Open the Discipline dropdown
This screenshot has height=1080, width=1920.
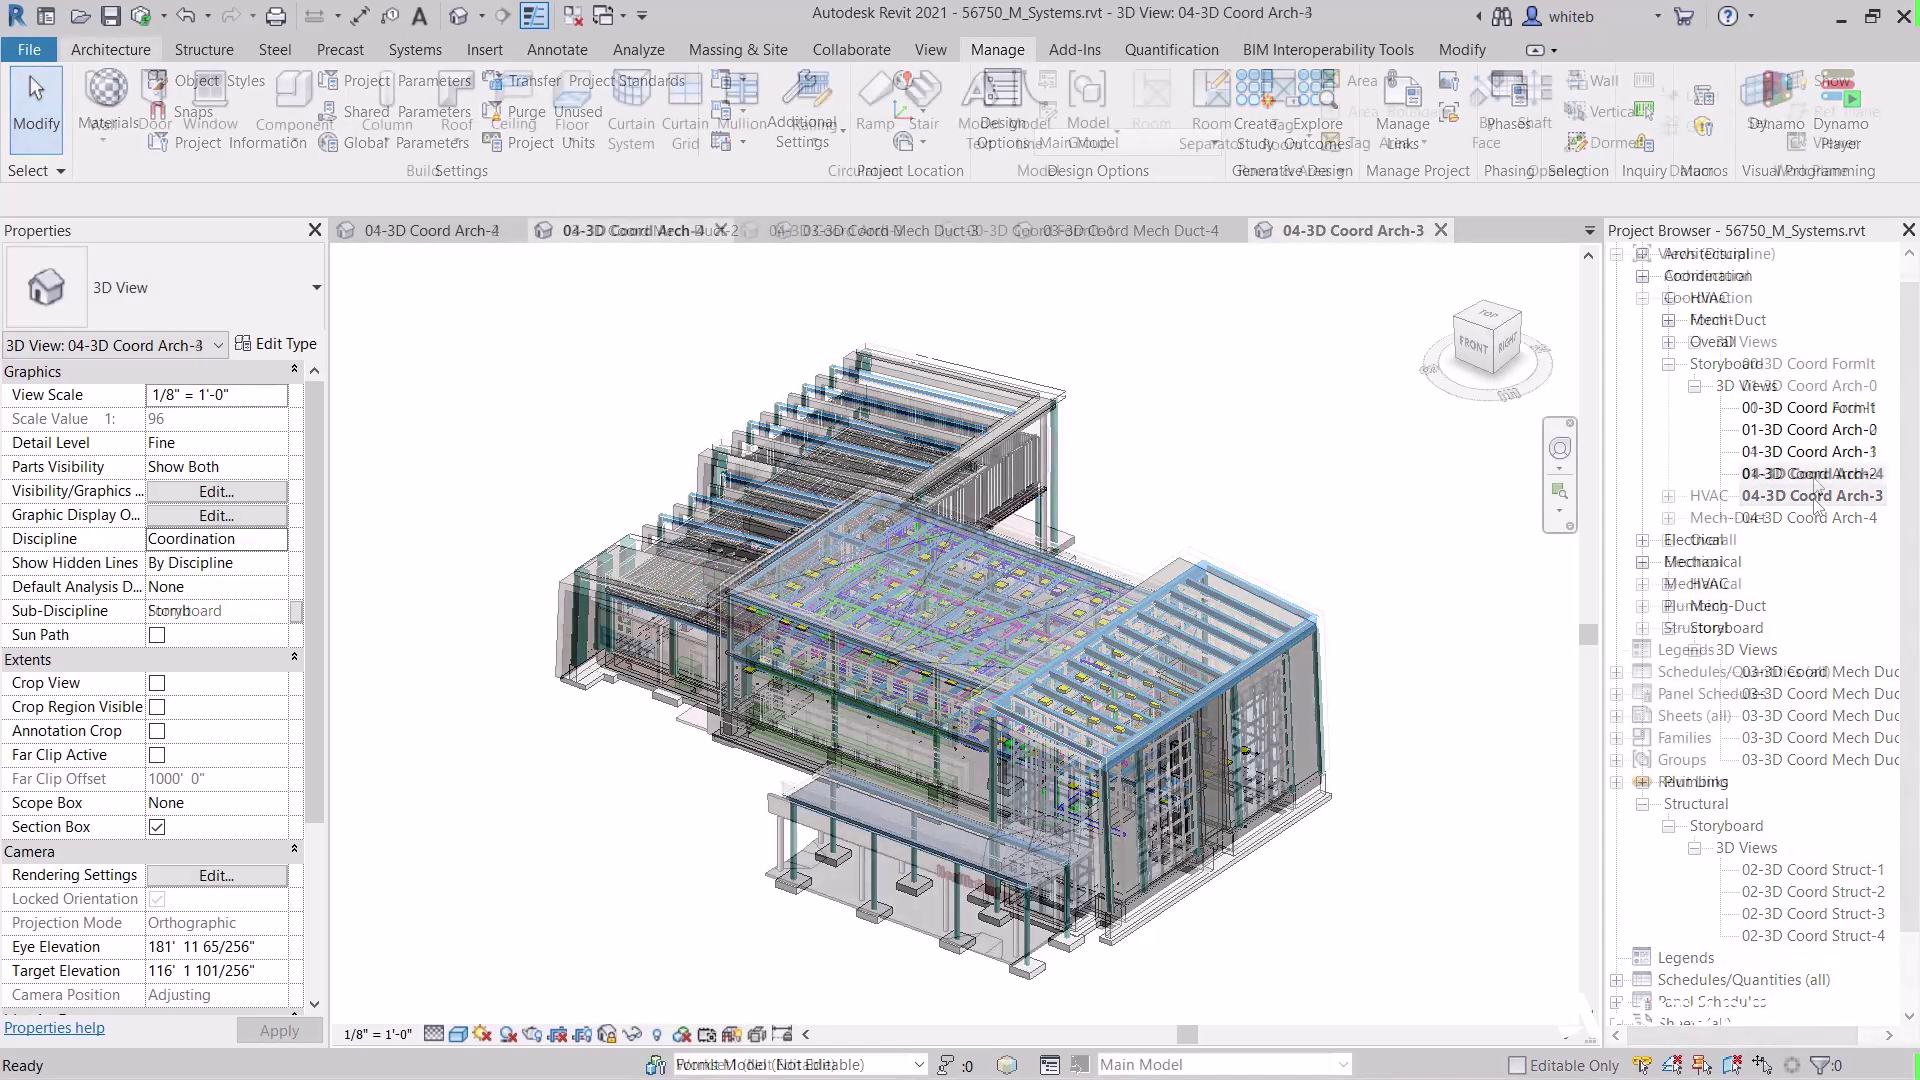pos(216,539)
